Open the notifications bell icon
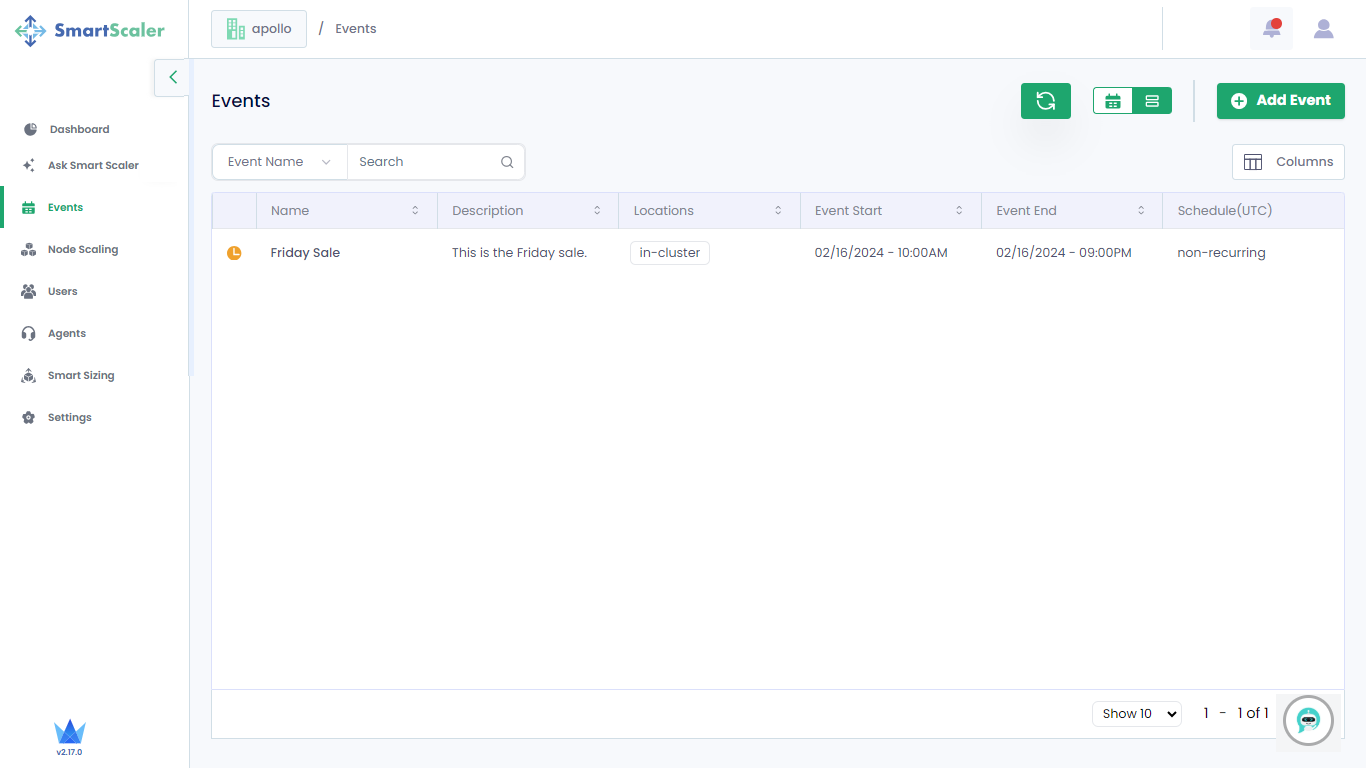The width and height of the screenshot is (1366, 768). (x=1271, y=29)
